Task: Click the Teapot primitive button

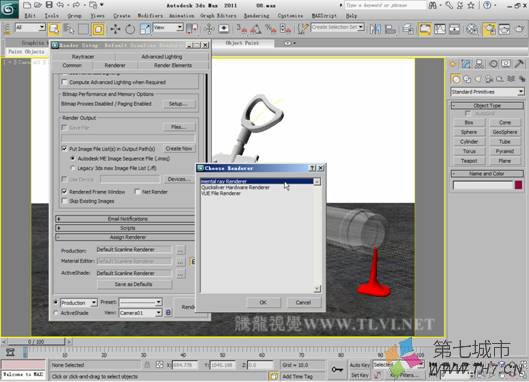Action: tap(469, 161)
